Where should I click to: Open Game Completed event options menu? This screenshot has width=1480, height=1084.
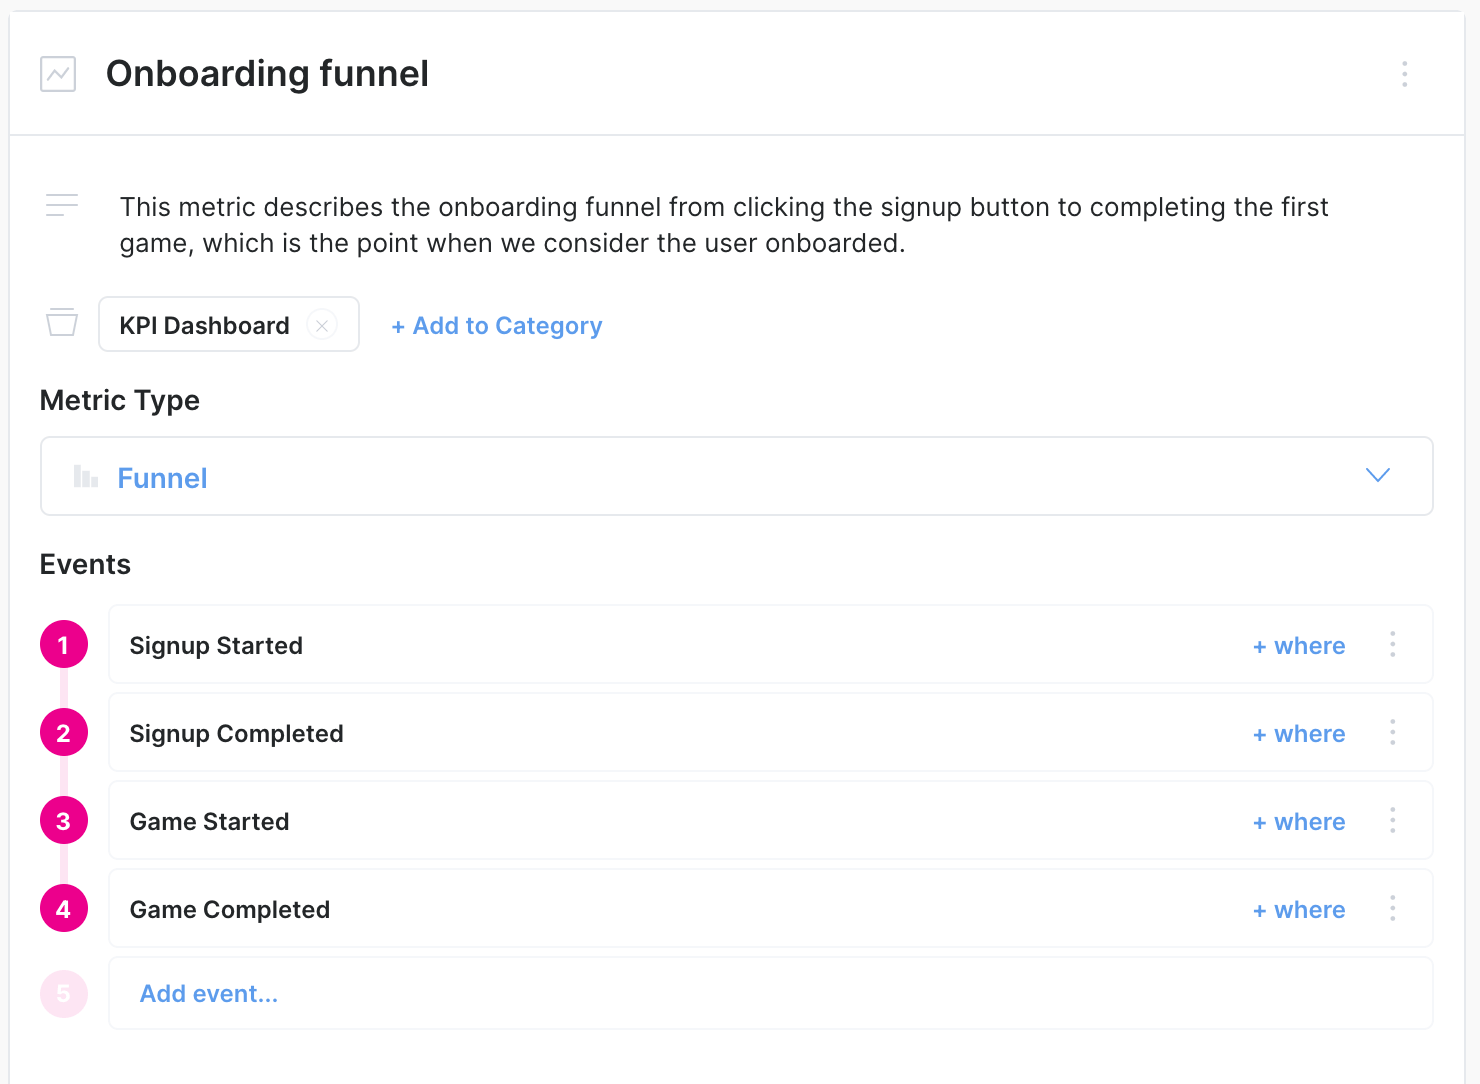(x=1392, y=908)
